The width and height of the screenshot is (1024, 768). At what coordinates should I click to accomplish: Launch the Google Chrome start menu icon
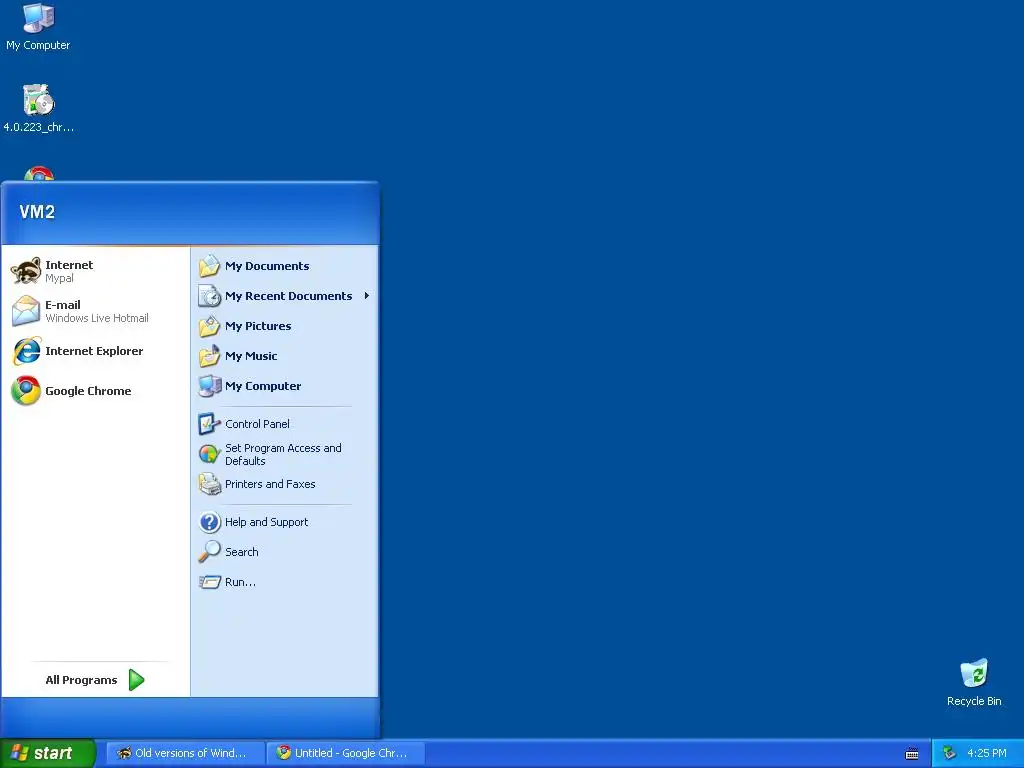coord(26,391)
